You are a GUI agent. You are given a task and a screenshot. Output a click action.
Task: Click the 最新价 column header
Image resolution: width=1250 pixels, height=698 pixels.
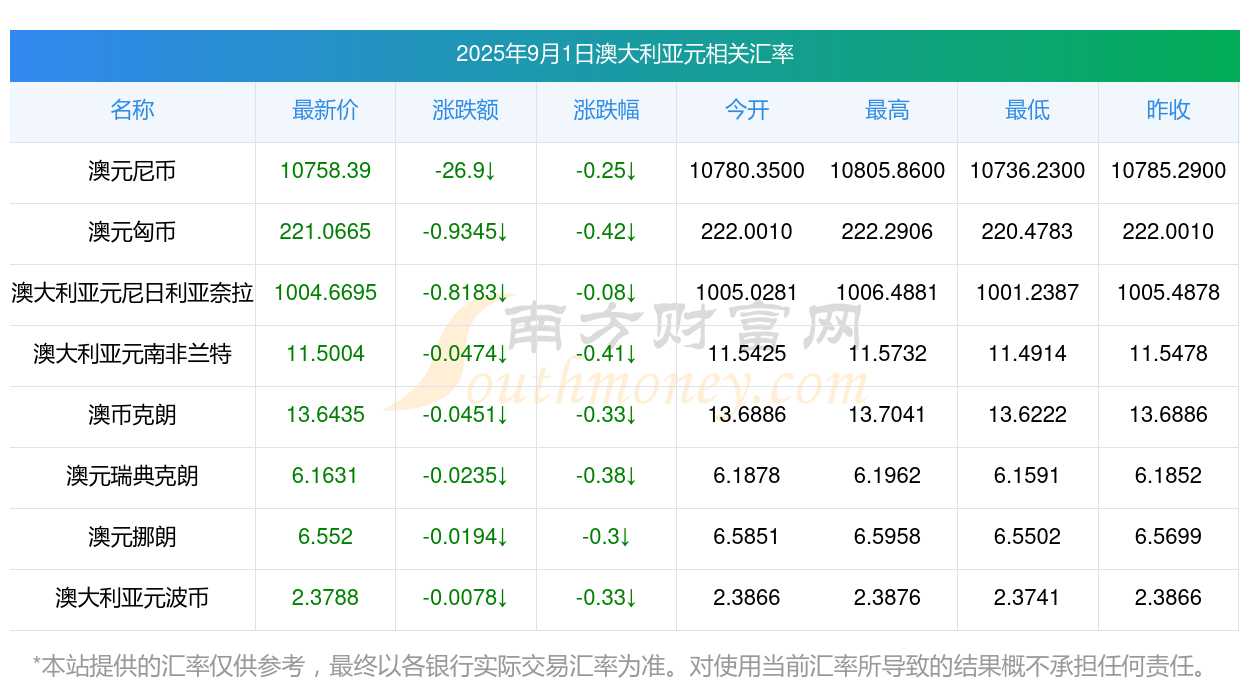(x=325, y=110)
